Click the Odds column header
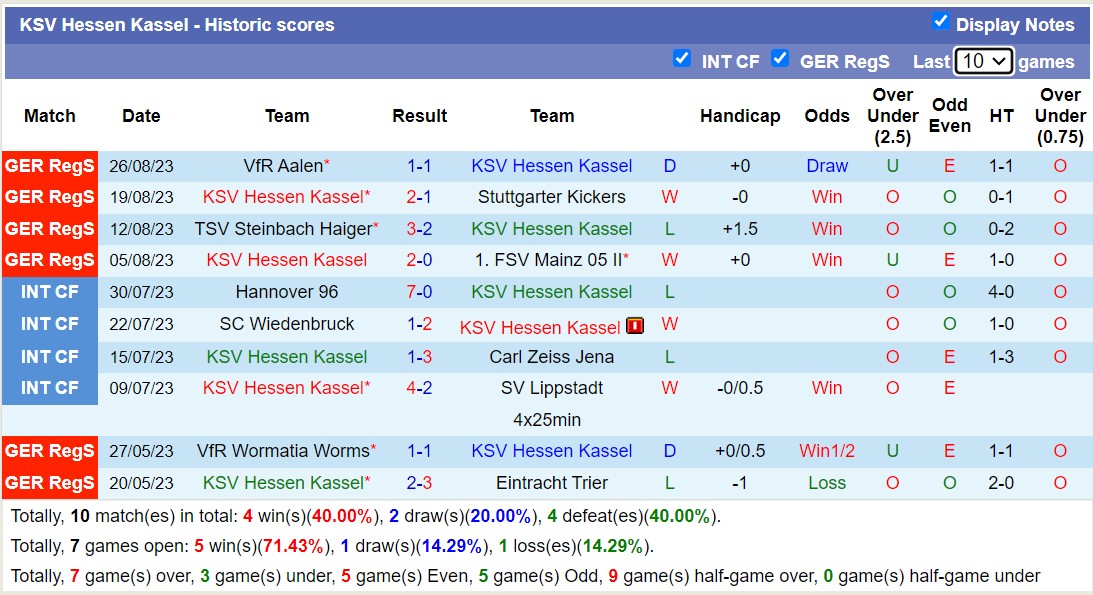The height and width of the screenshot is (595, 1093). click(x=827, y=116)
